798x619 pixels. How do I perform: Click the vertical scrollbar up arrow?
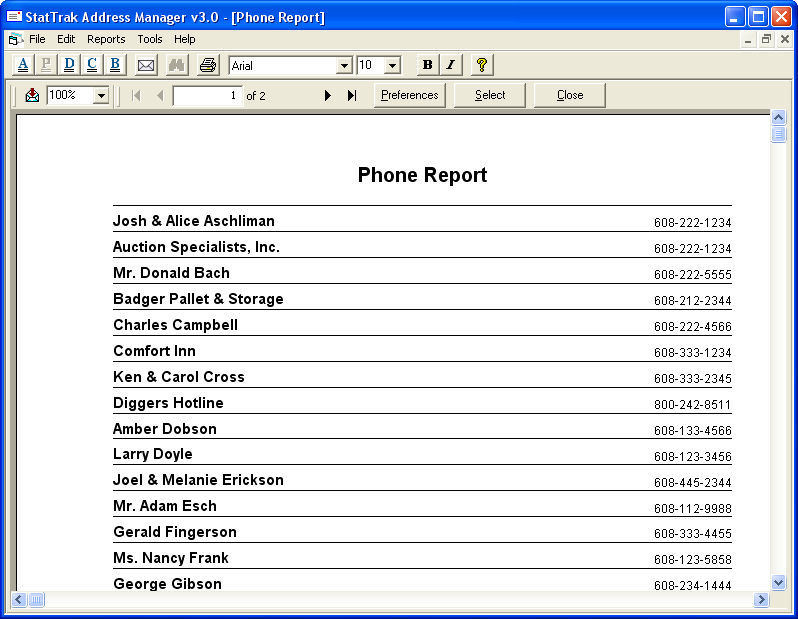(778, 118)
